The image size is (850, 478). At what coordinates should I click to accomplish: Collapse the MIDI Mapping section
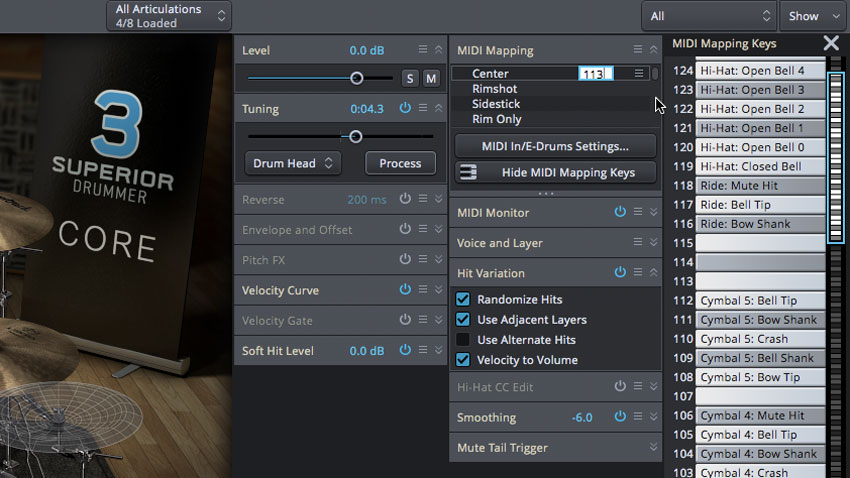pos(654,50)
